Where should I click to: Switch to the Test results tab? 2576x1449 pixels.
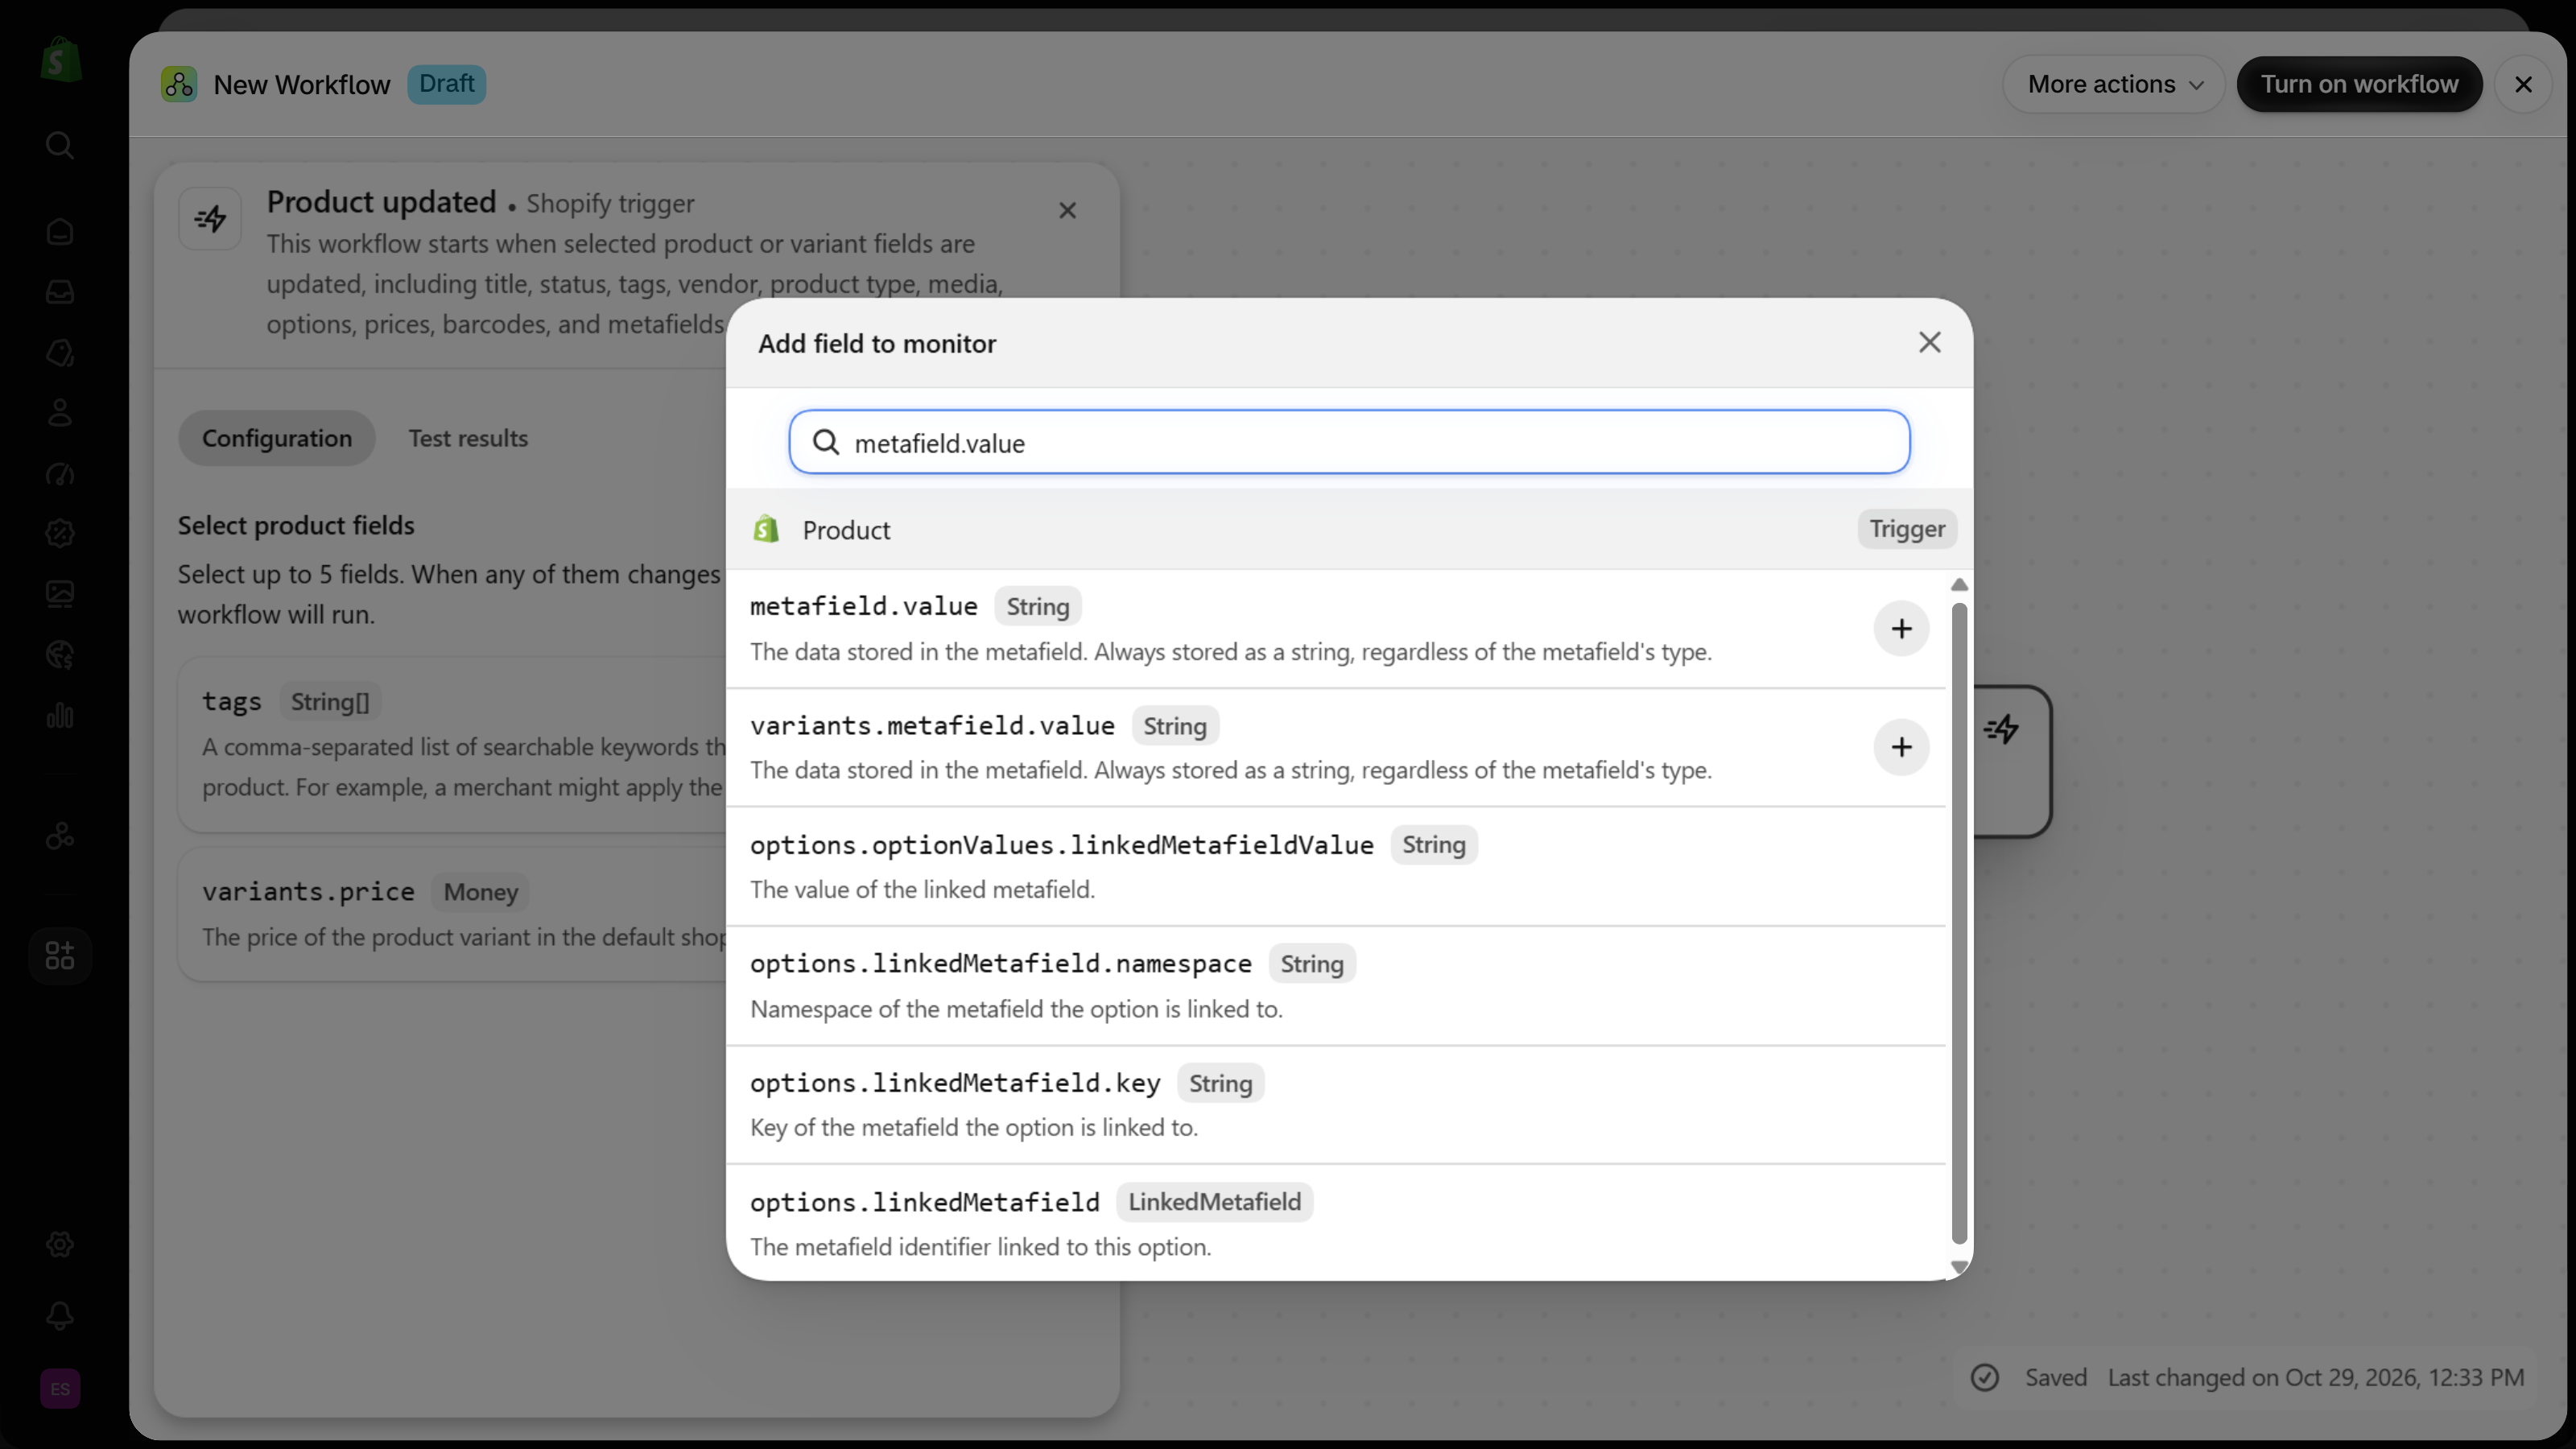pos(468,438)
